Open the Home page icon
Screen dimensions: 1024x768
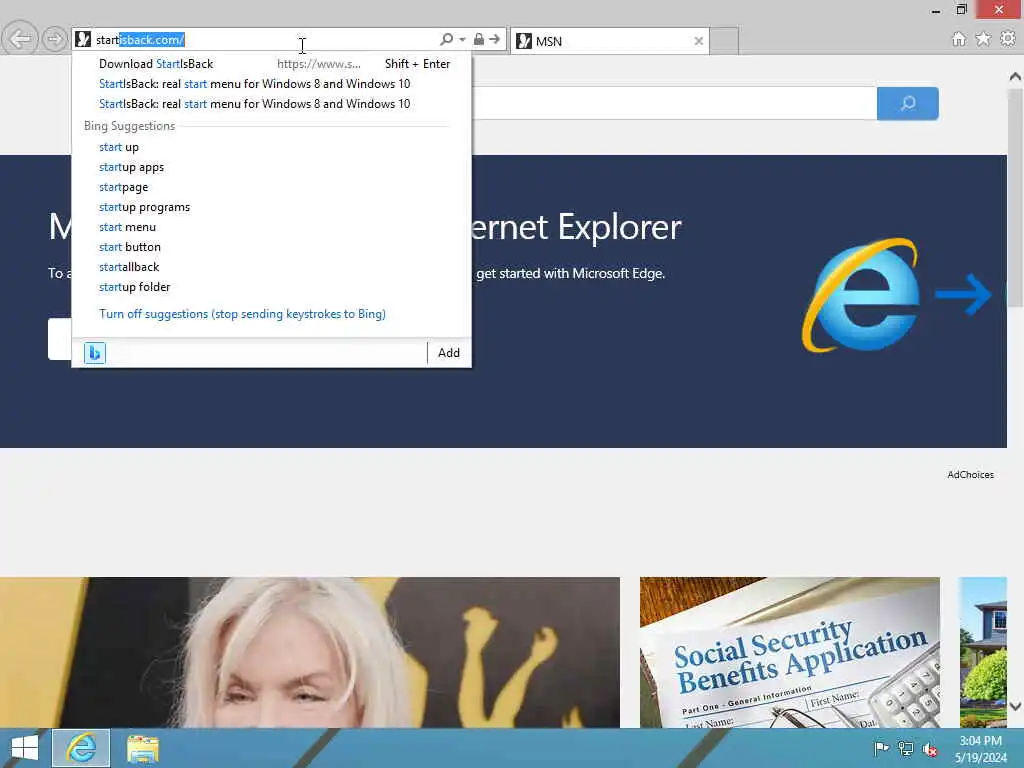pyautogui.click(x=959, y=39)
